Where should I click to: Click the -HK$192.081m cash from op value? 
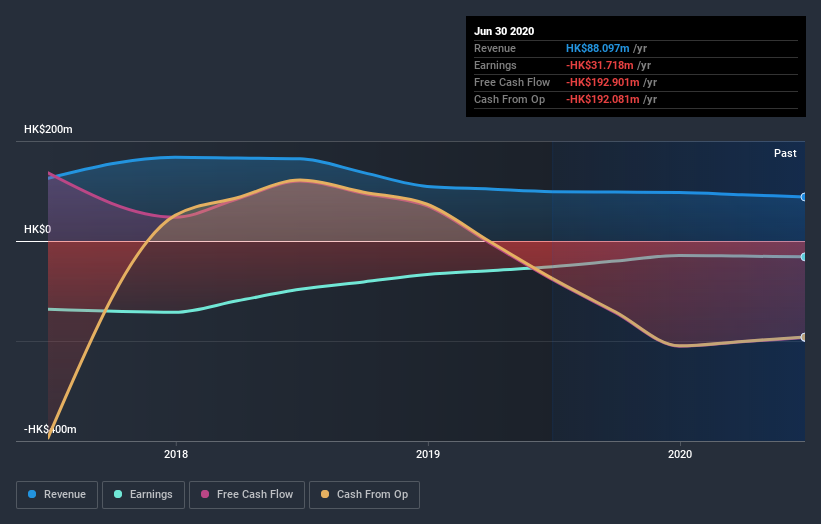pyautogui.click(x=603, y=99)
